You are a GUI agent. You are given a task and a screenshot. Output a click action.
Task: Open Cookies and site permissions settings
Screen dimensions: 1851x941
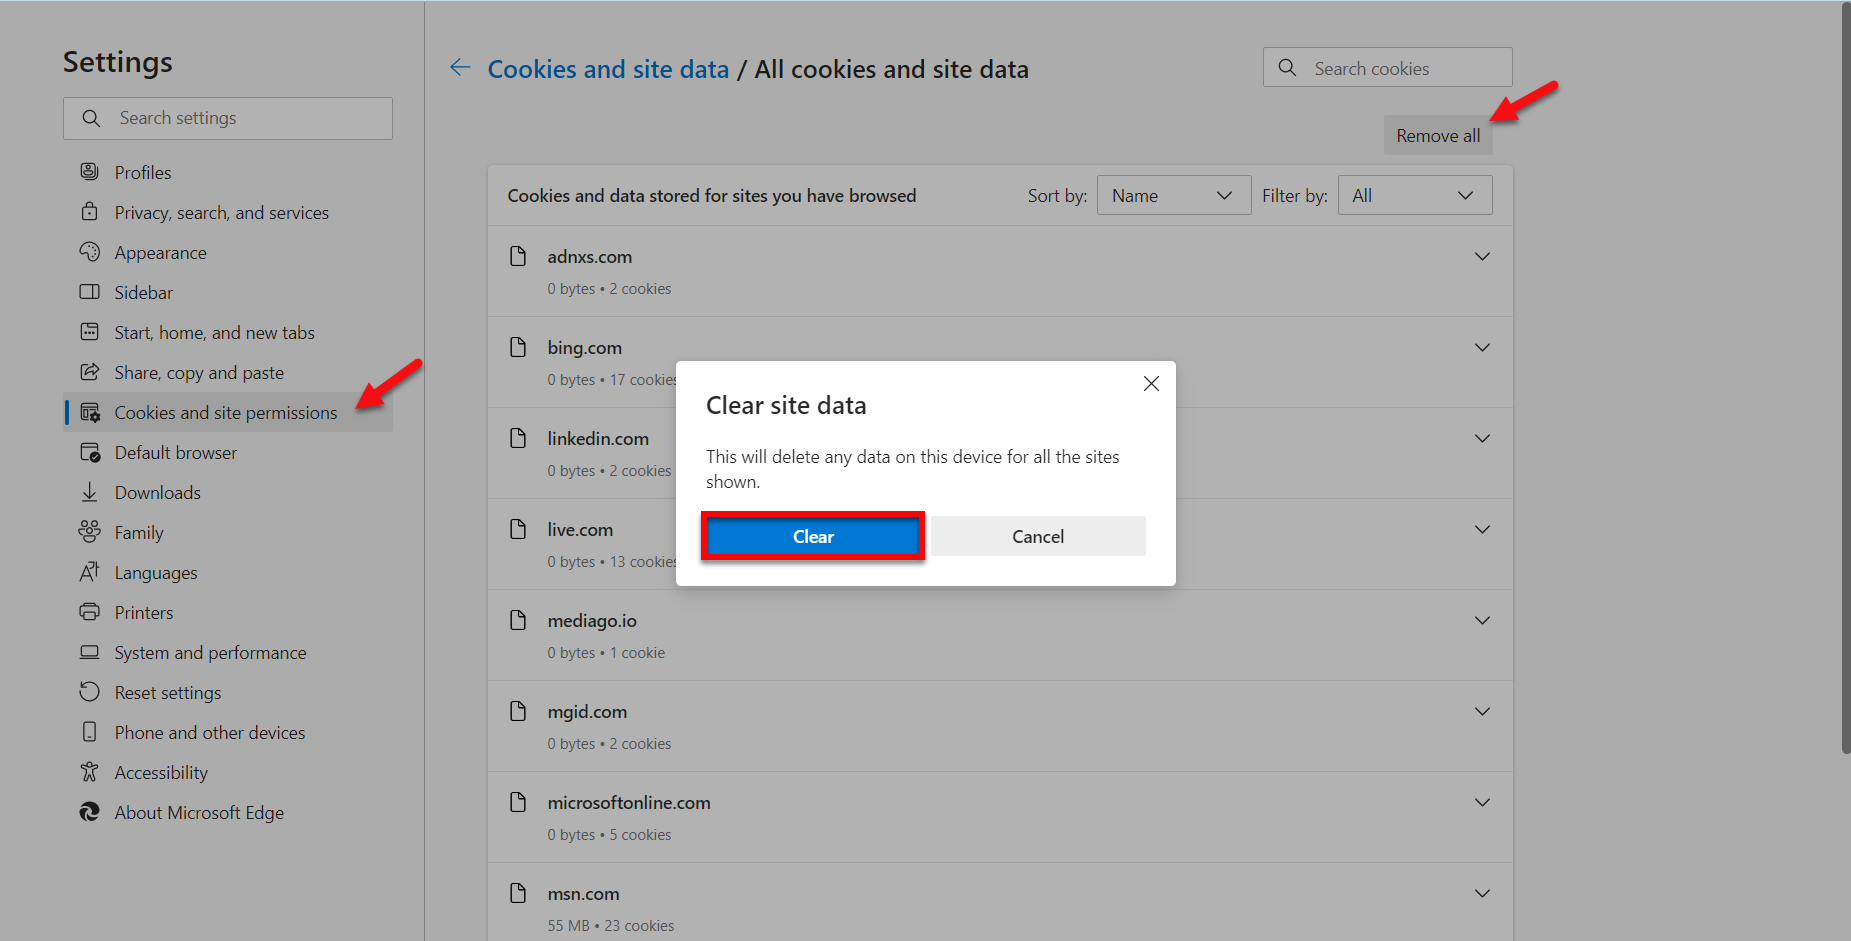(226, 413)
